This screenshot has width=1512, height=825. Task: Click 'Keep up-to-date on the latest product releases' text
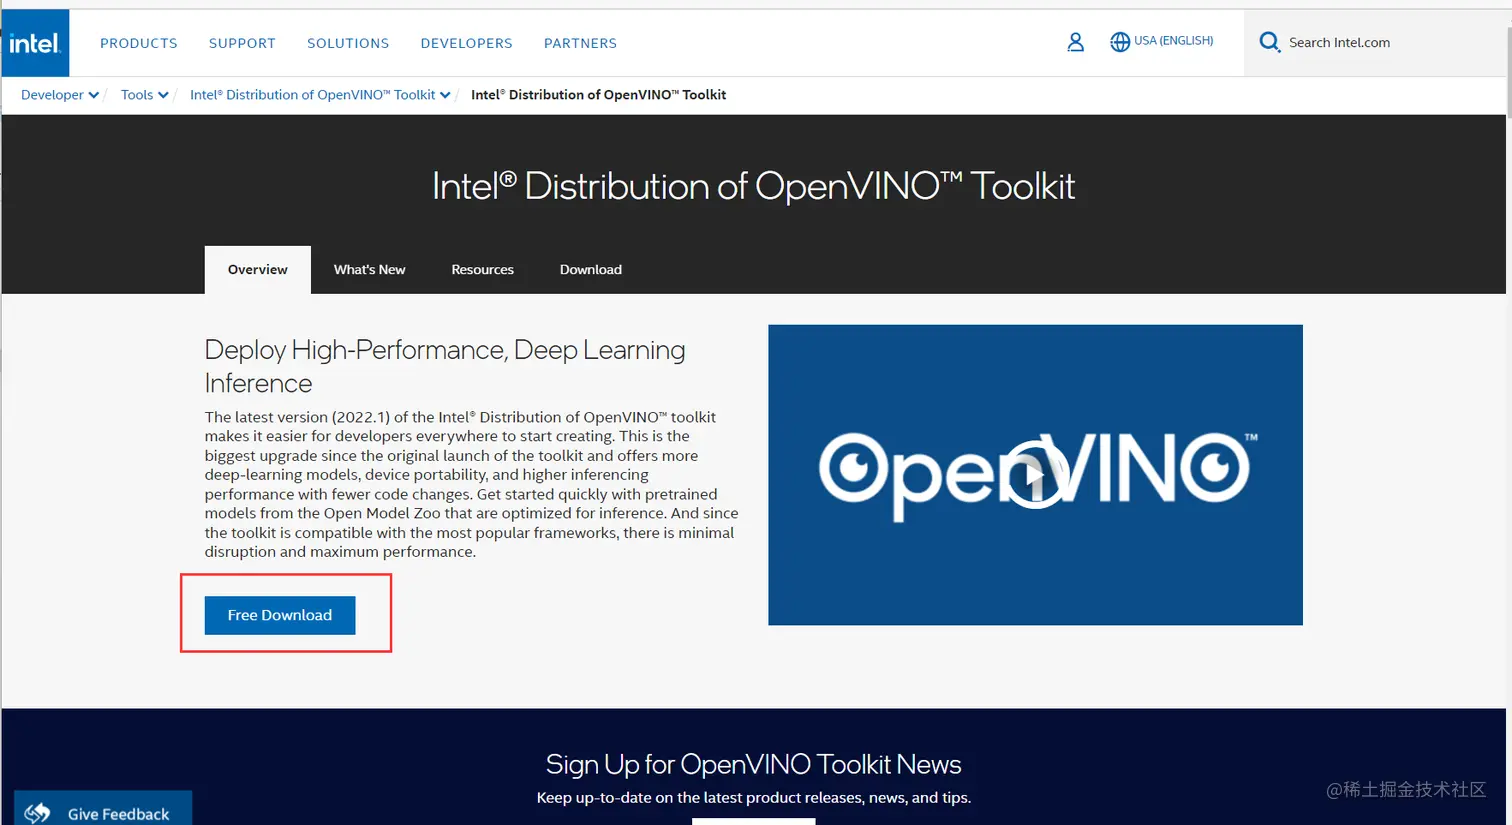(754, 797)
